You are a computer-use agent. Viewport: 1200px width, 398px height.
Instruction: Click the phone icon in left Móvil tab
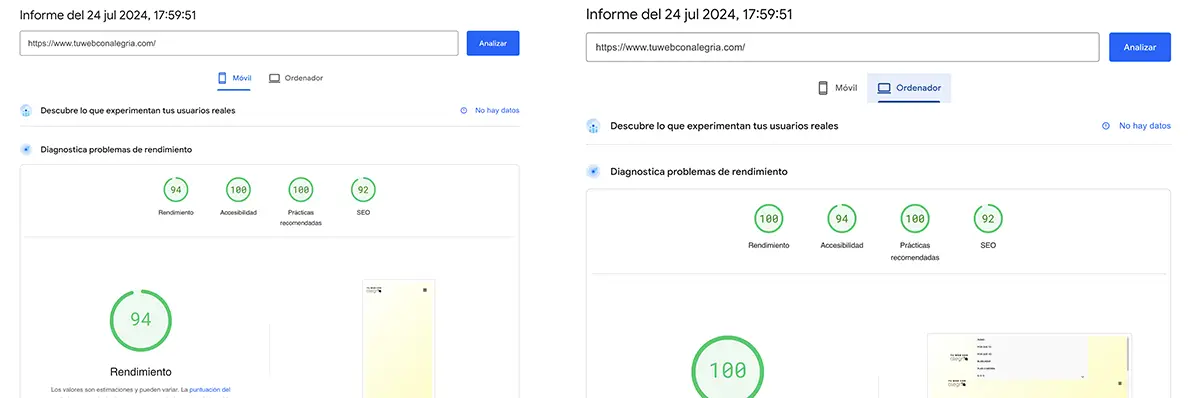pos(223,78)
